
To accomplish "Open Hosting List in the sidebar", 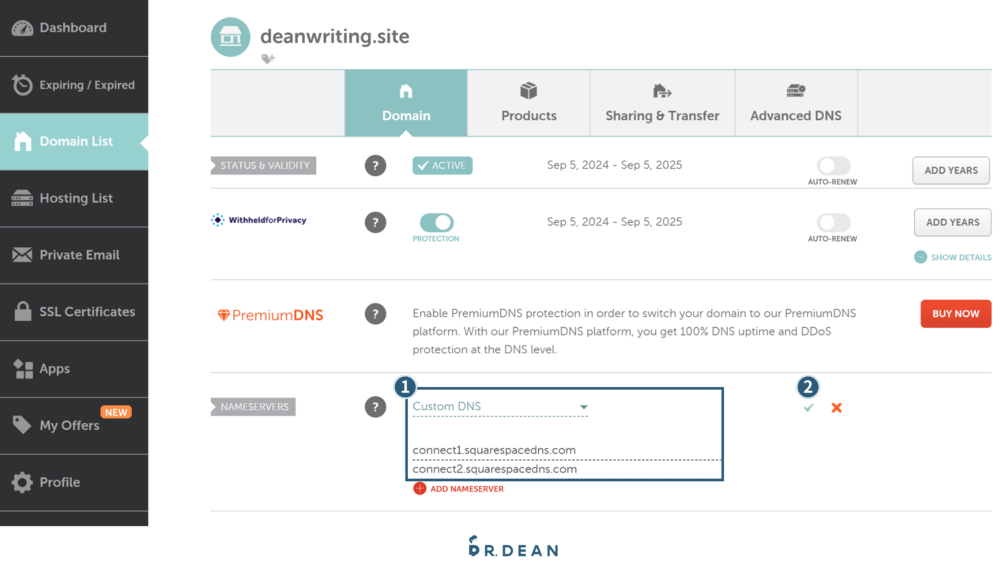I will click(x=75, y=198).
